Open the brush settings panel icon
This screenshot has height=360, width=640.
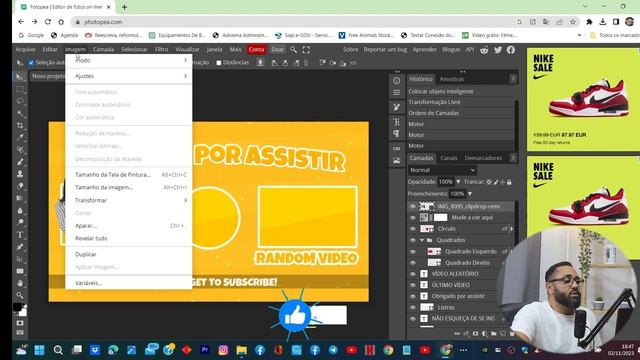click(396, 107)
